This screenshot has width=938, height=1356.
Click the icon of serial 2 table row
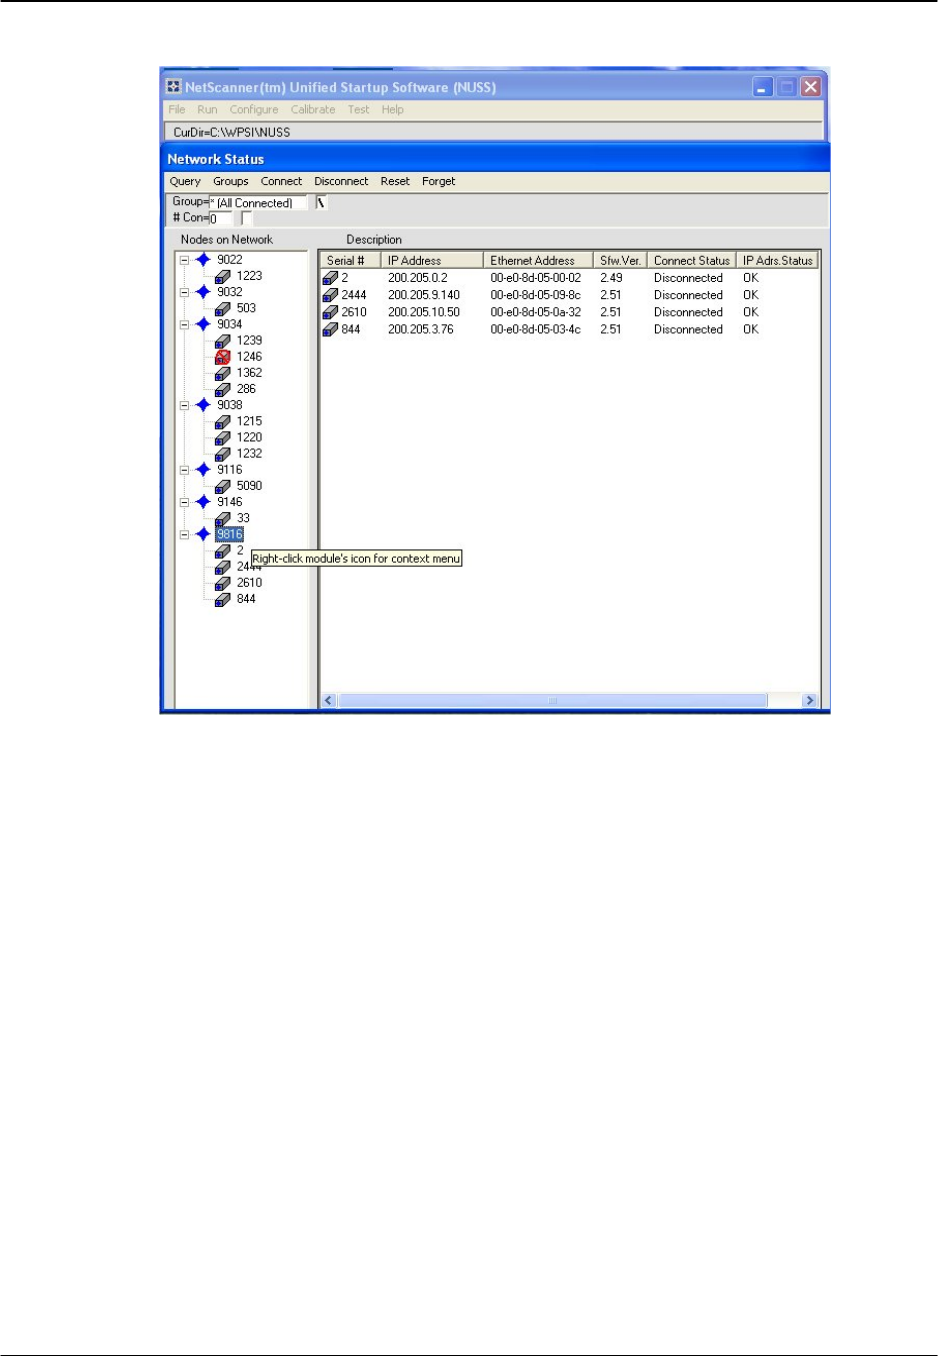pyautogui.click(x=330, y=278)
